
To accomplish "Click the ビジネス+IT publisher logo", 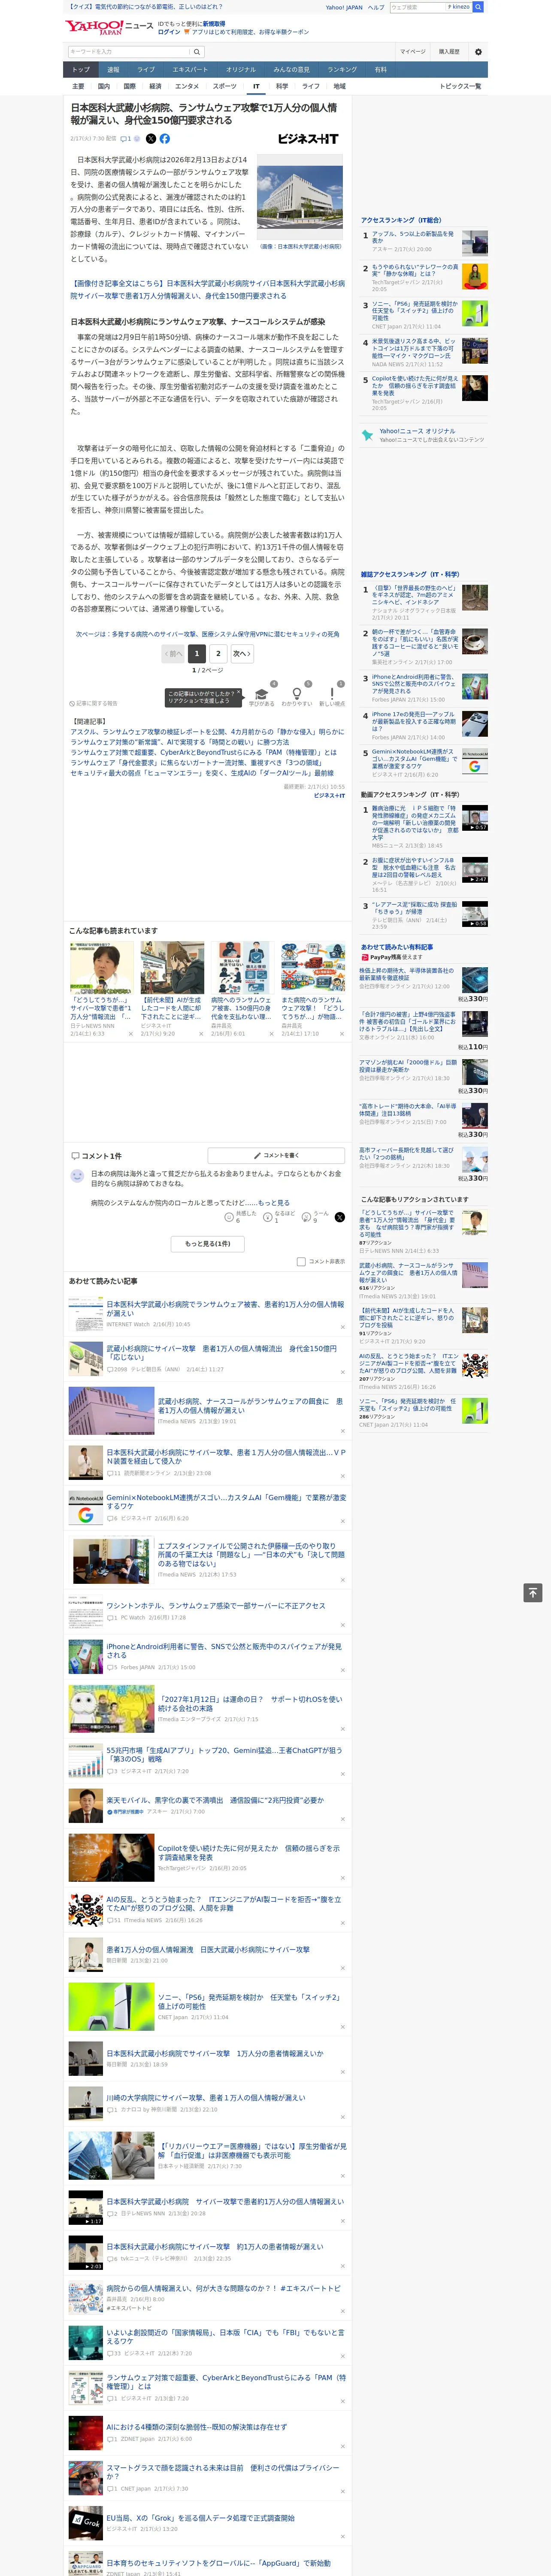I will click(308, 139).
